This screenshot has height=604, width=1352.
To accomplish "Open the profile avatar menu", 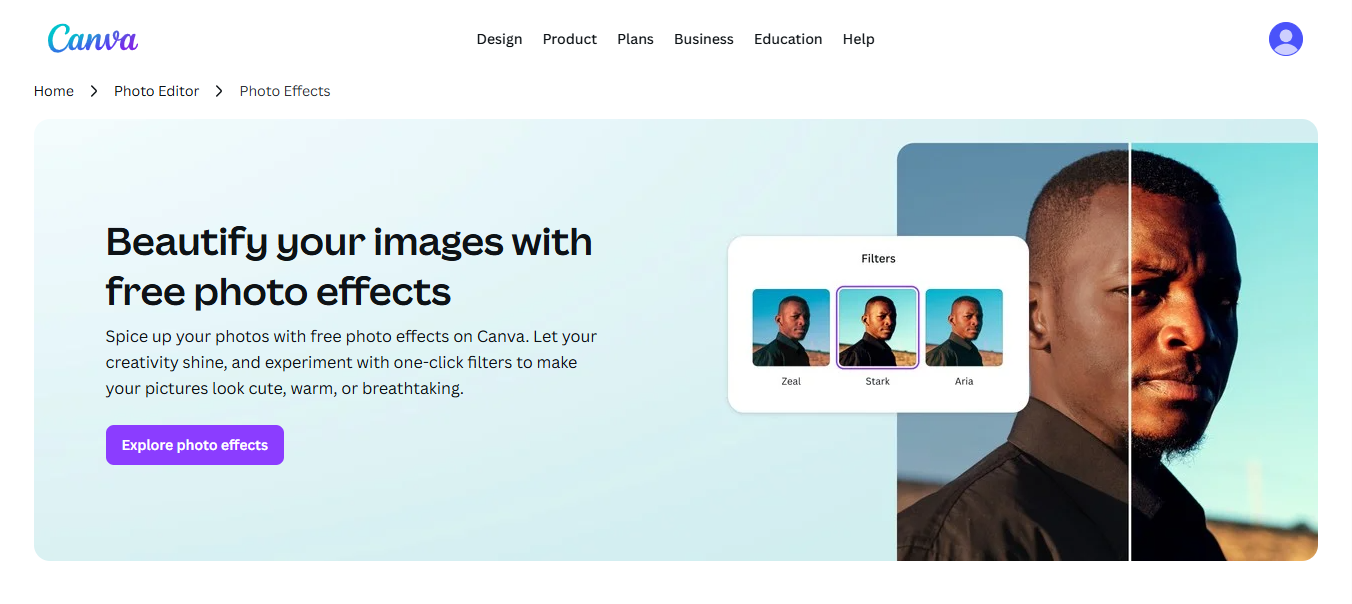I will pos(1286,38).
